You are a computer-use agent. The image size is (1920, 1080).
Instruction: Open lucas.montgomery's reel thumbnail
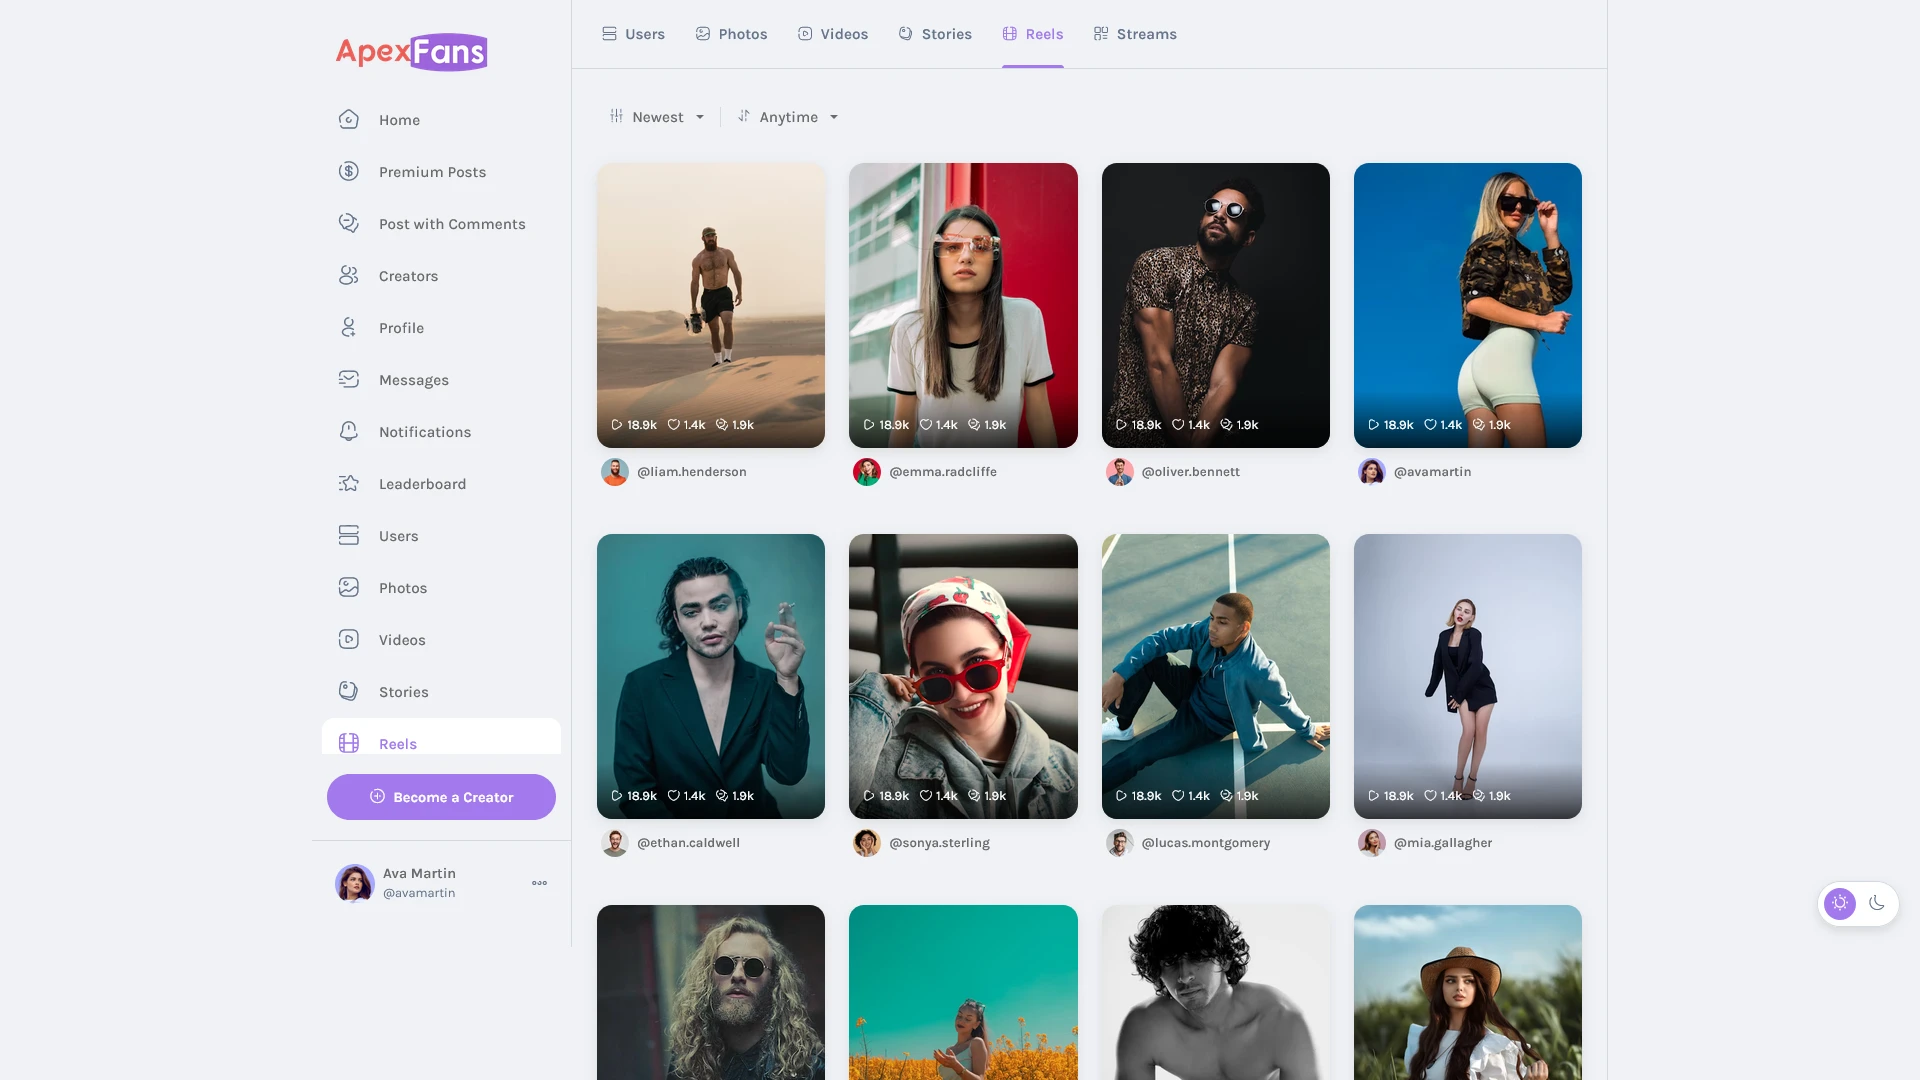(1215, 676)
